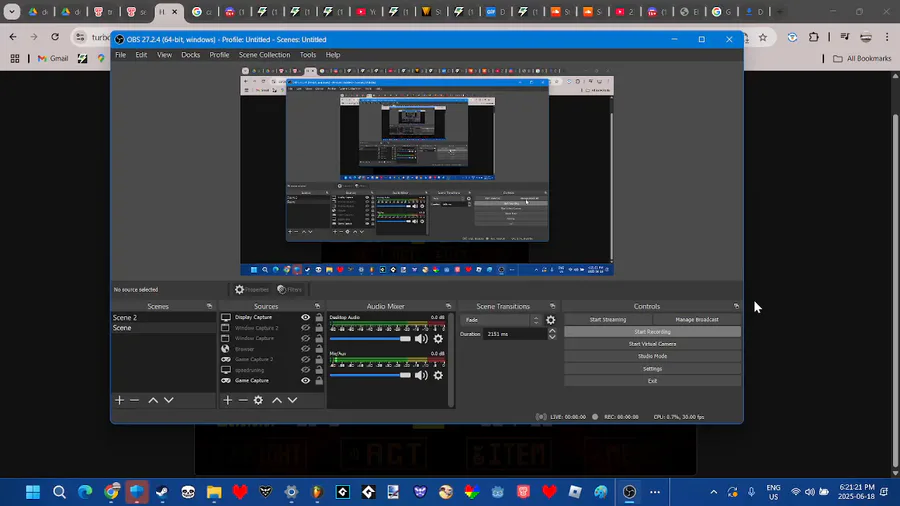900x506 pixels.
Task: Undock the Sources panel via float icon
Action: [317, 306]
